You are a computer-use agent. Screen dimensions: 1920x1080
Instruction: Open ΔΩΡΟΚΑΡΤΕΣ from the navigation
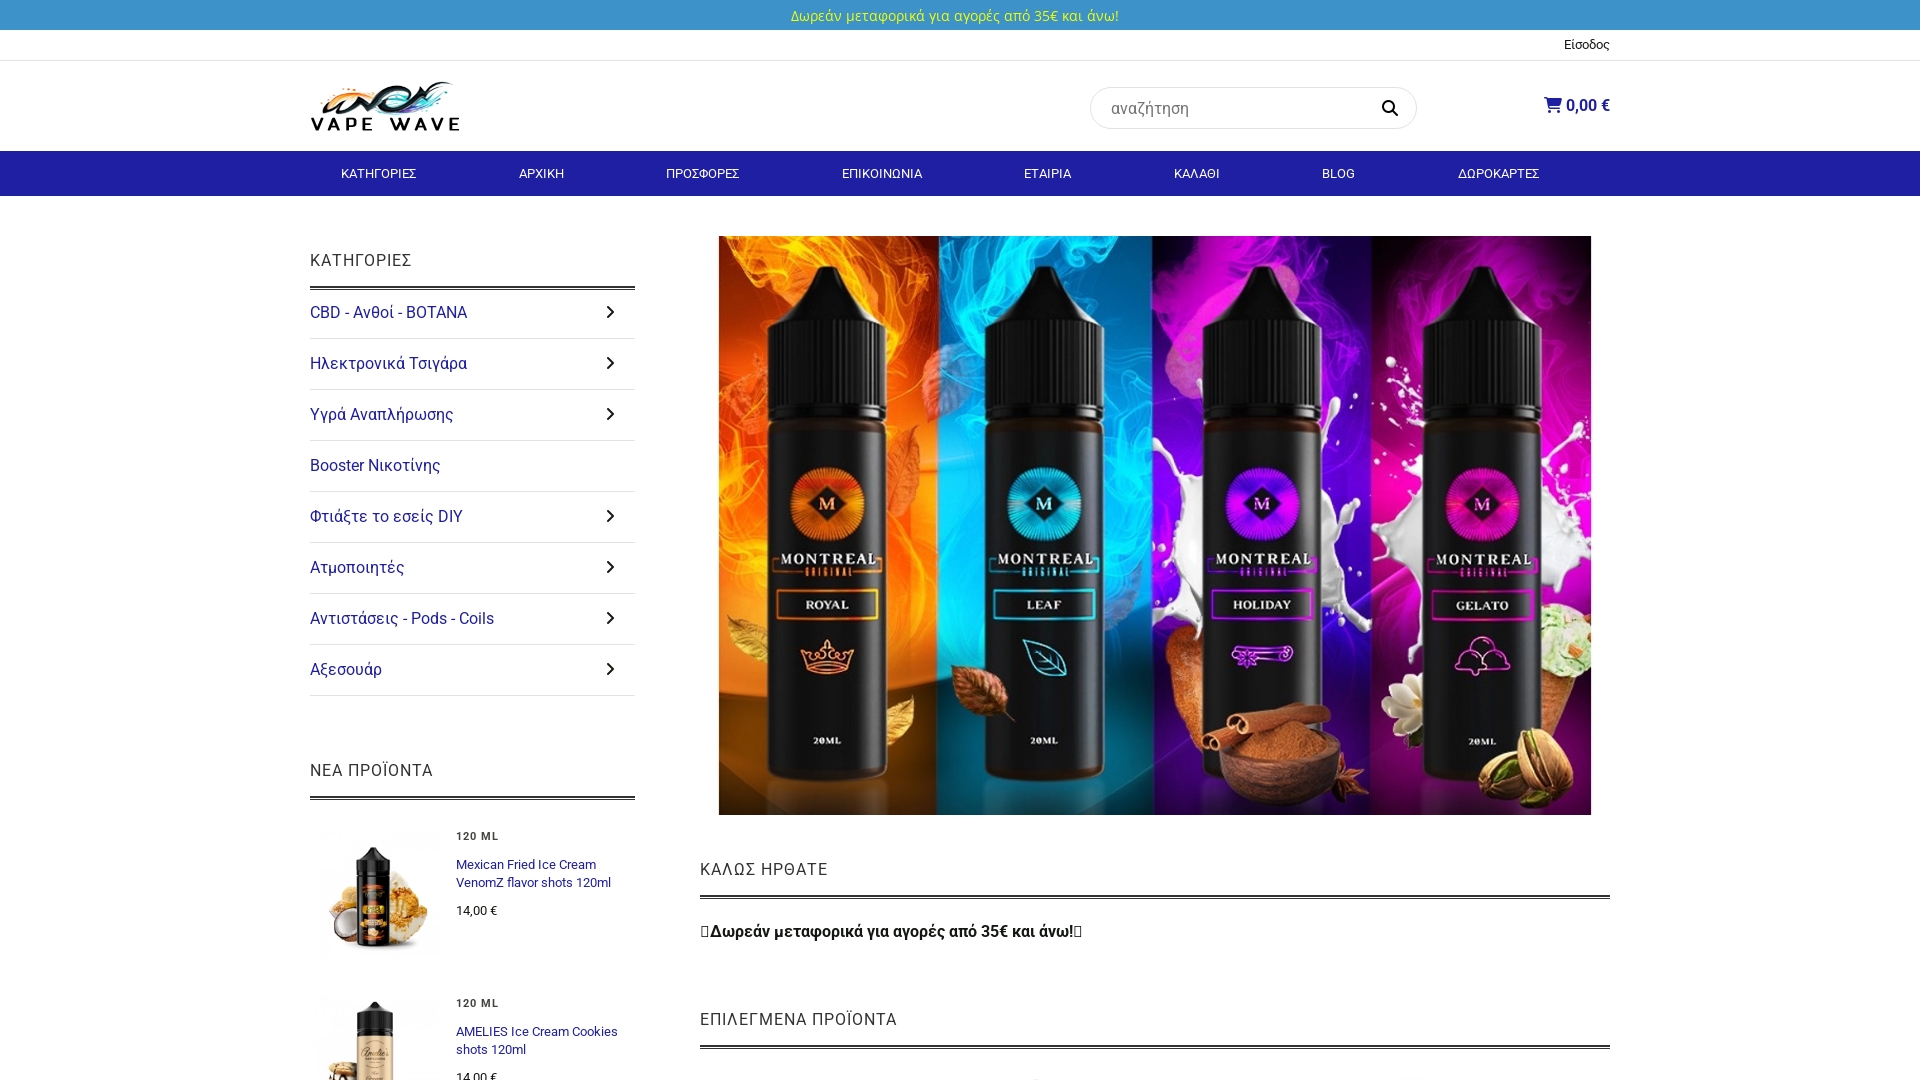(x=1499, y=173)
